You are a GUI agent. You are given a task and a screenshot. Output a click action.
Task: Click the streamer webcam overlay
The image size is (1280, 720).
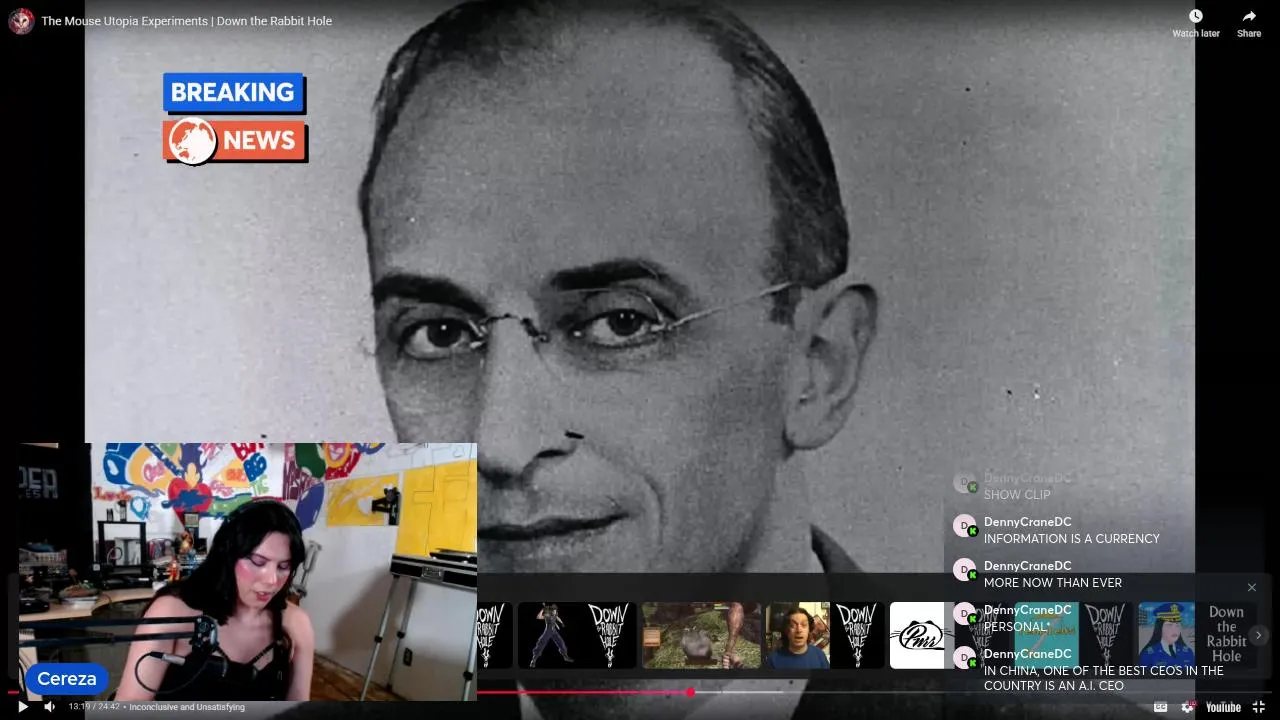pyautogui.click(x=248, y=572)
